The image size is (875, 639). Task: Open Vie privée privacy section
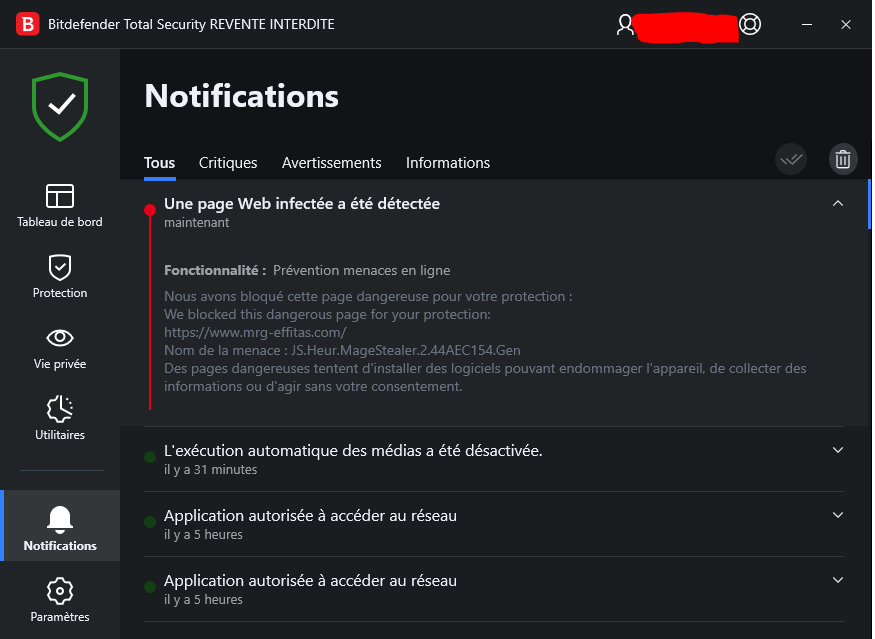(60, 347)
